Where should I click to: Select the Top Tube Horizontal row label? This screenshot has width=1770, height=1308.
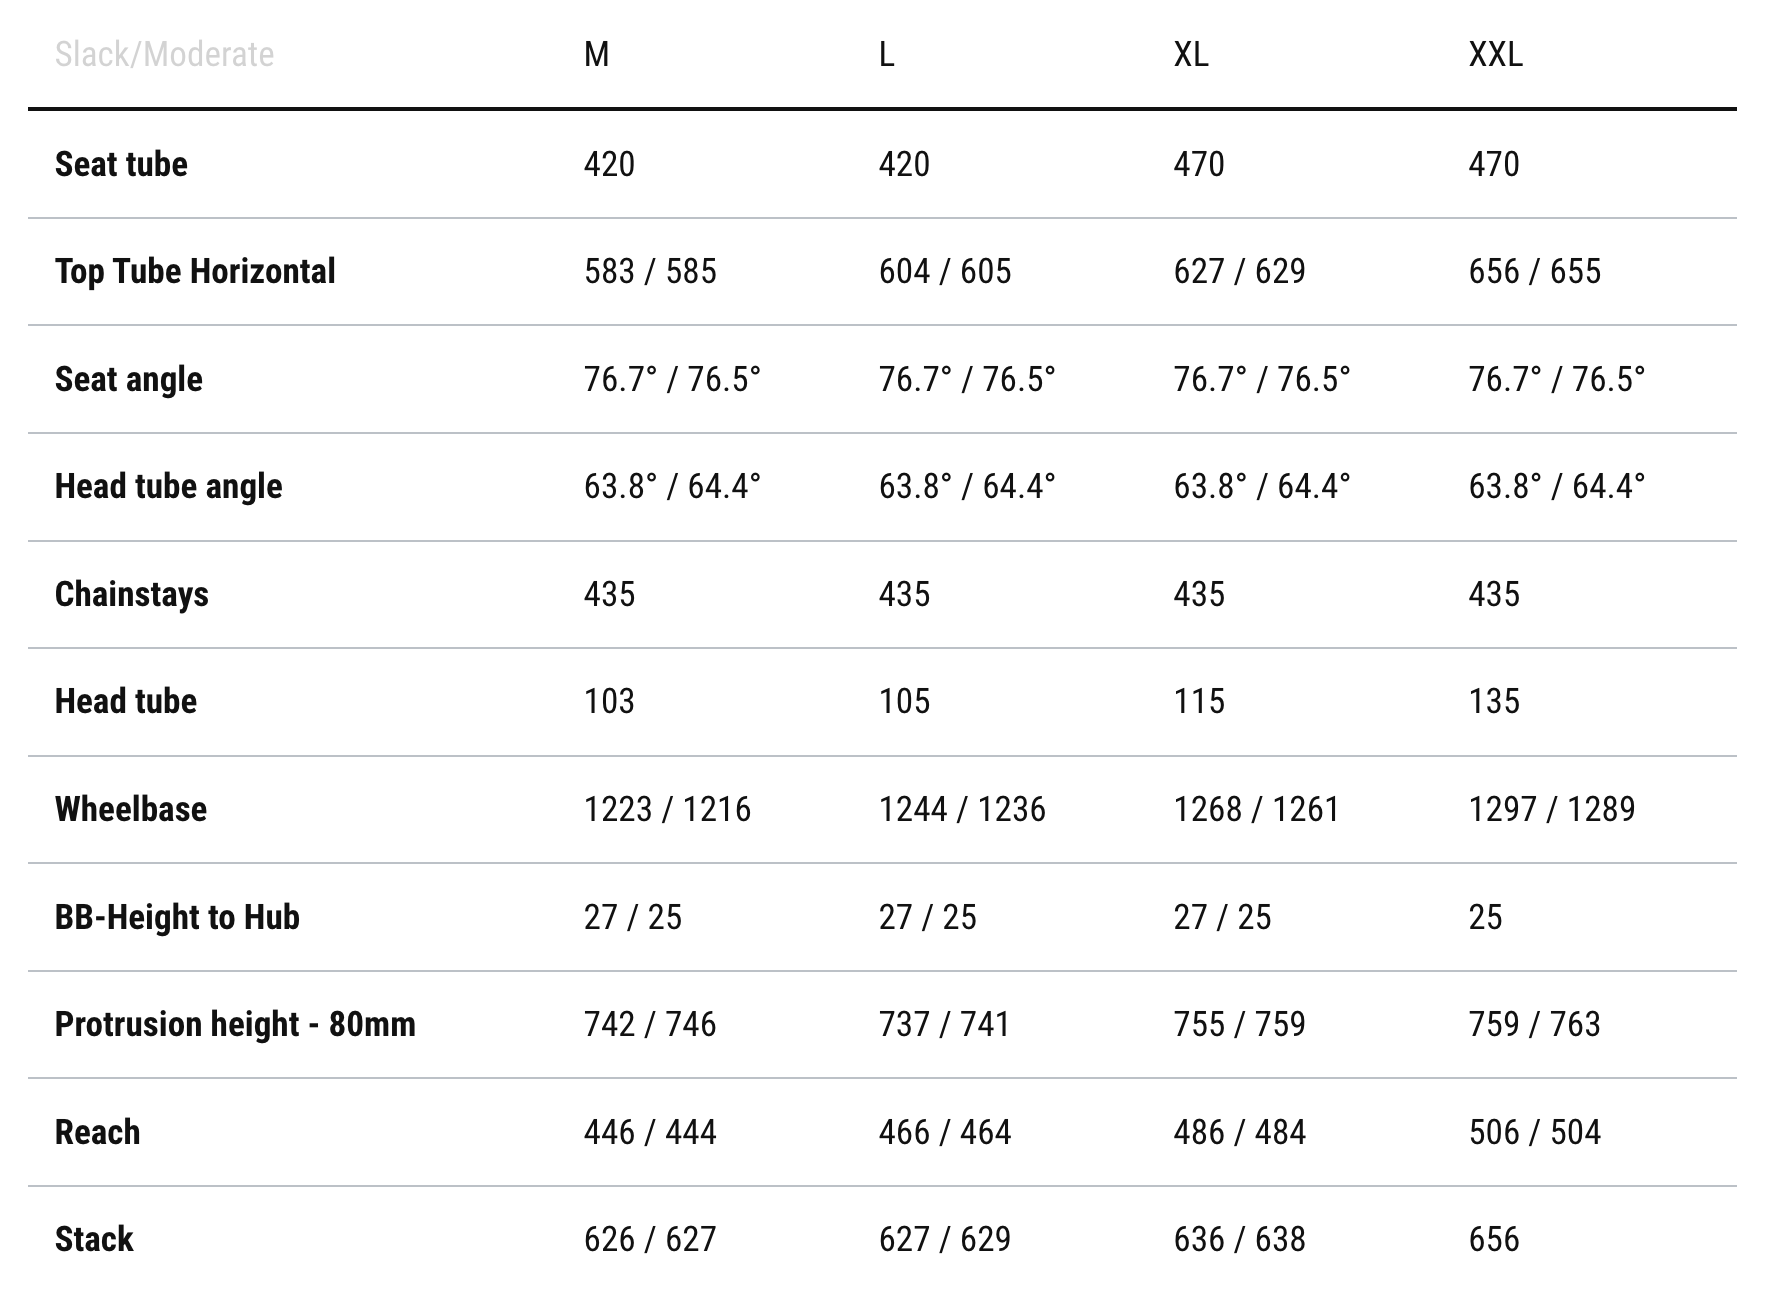coord(195,271)
